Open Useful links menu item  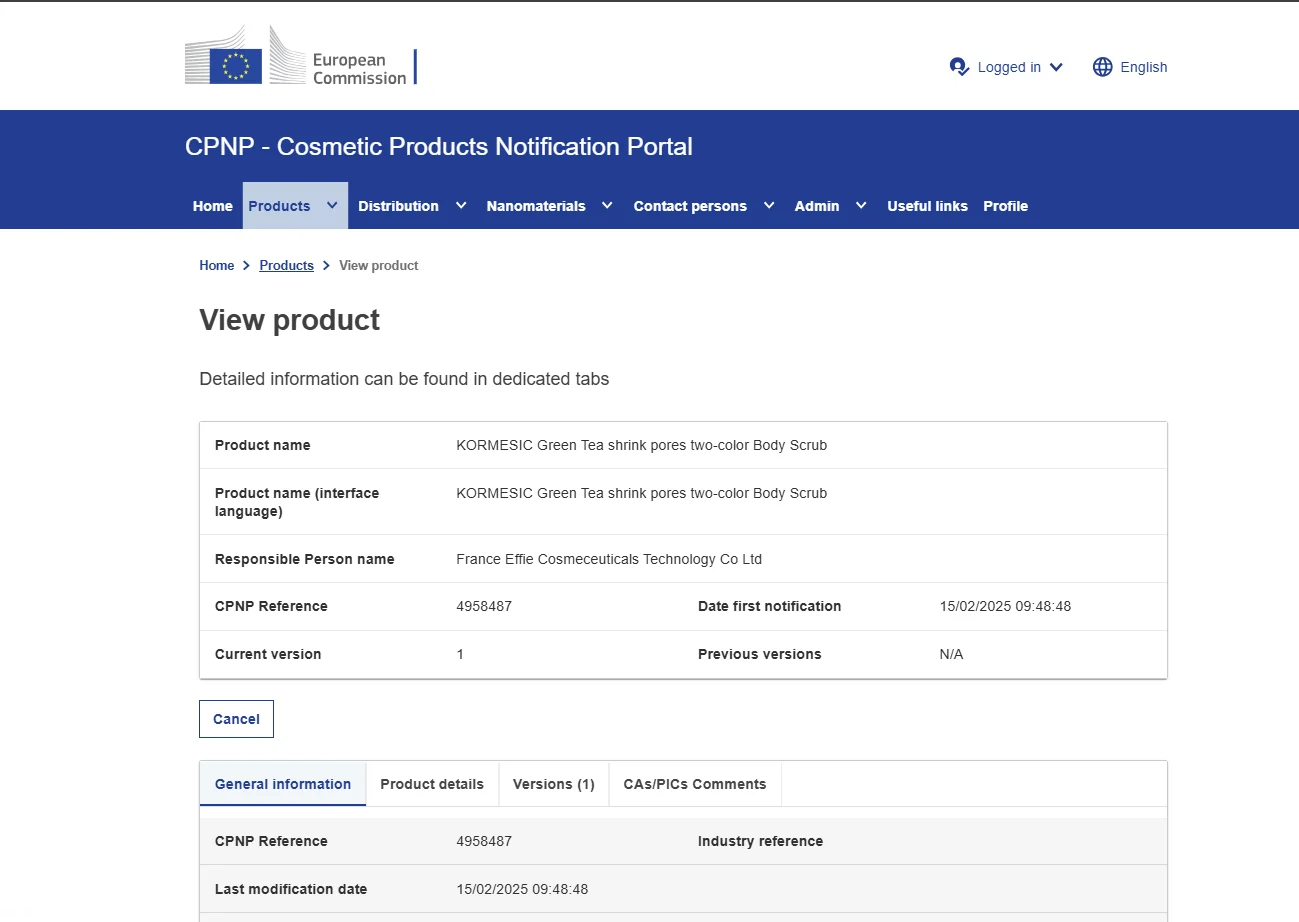927,206
